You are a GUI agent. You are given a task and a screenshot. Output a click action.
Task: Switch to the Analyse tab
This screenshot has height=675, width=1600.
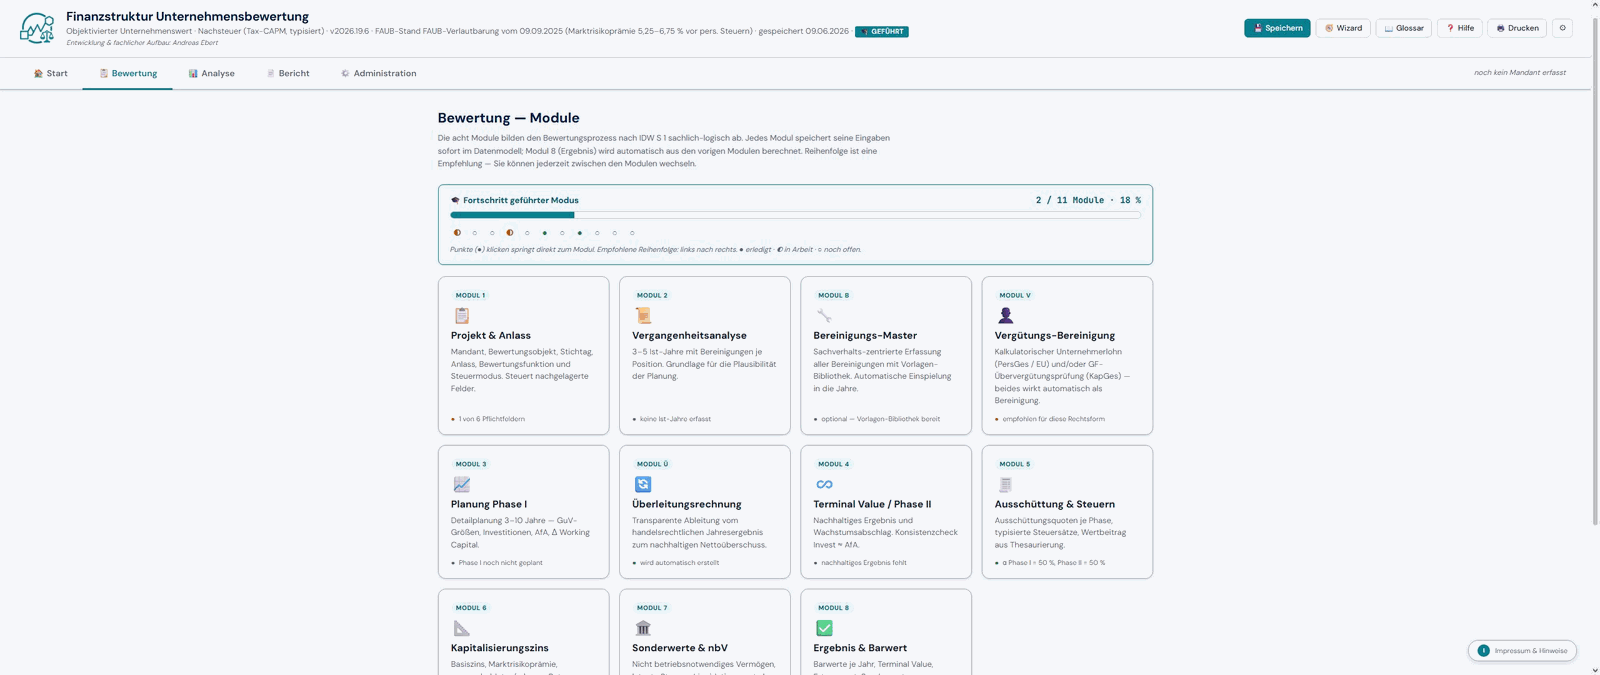click(x=211, y=73)
